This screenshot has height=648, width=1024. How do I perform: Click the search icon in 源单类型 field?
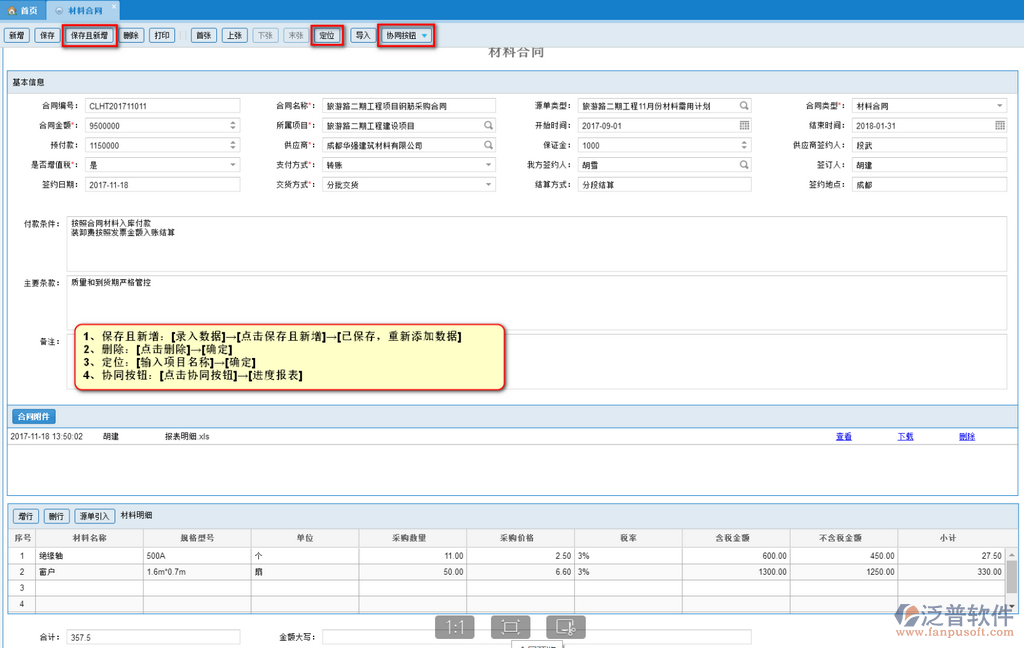click(x=744, y=106)
